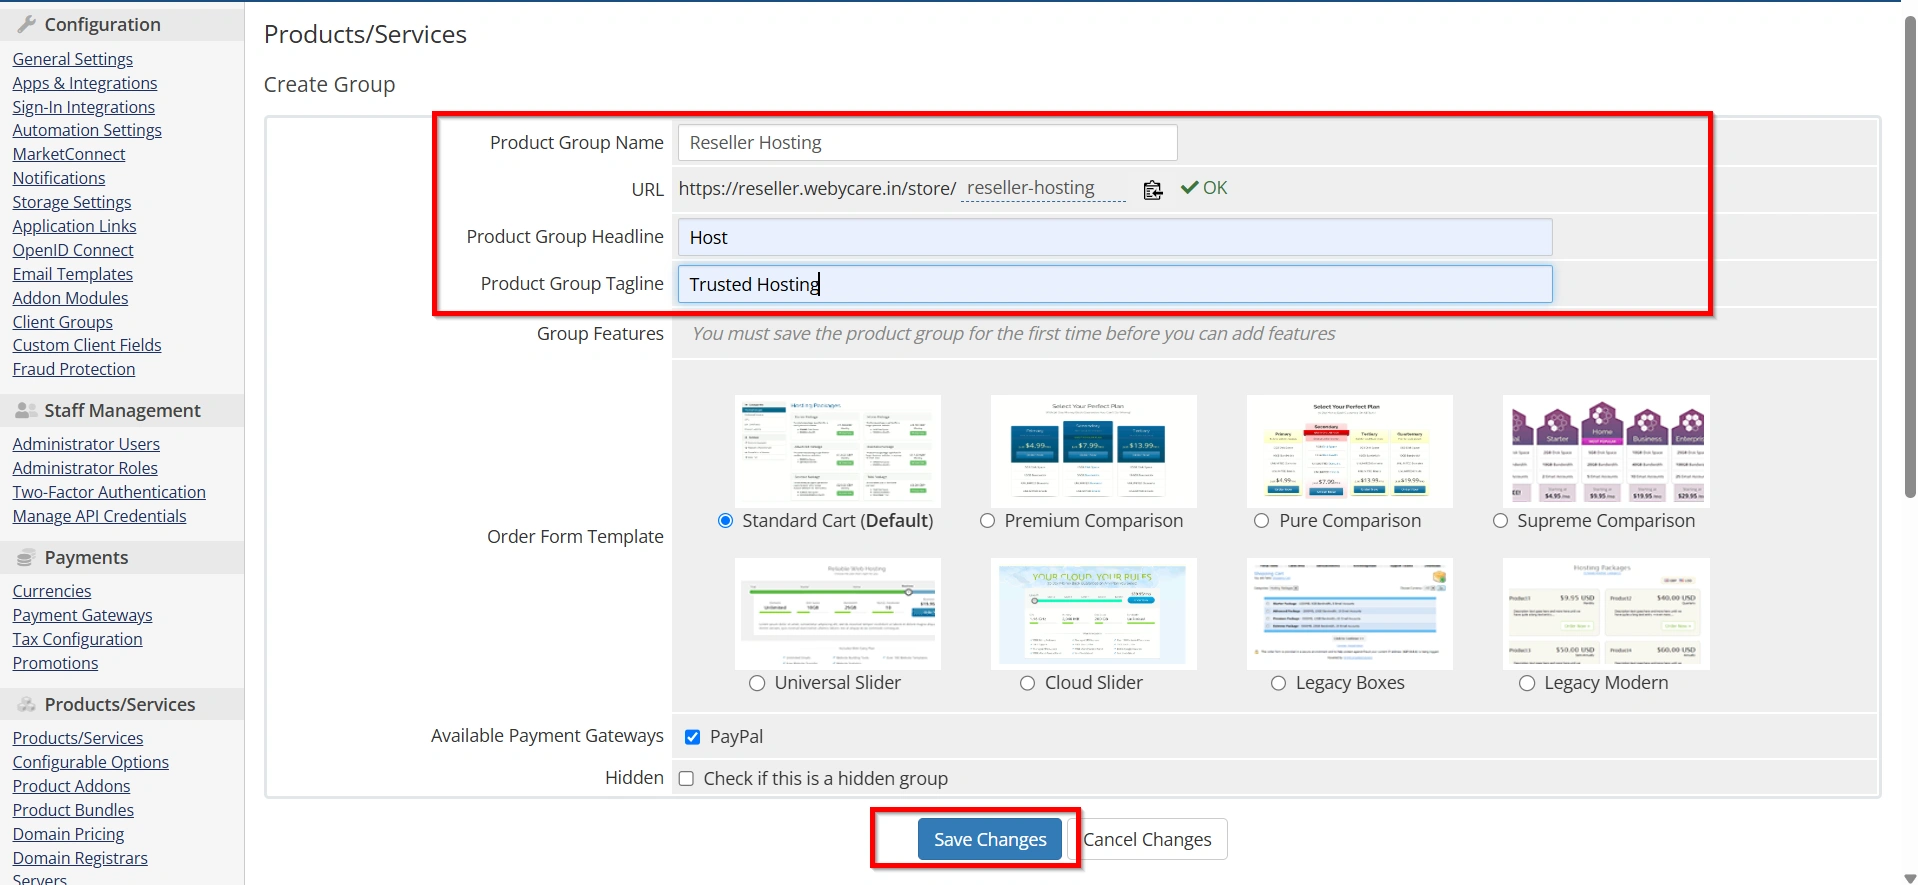
Task: Click the Product Group Name field
Action: [927, 143]
